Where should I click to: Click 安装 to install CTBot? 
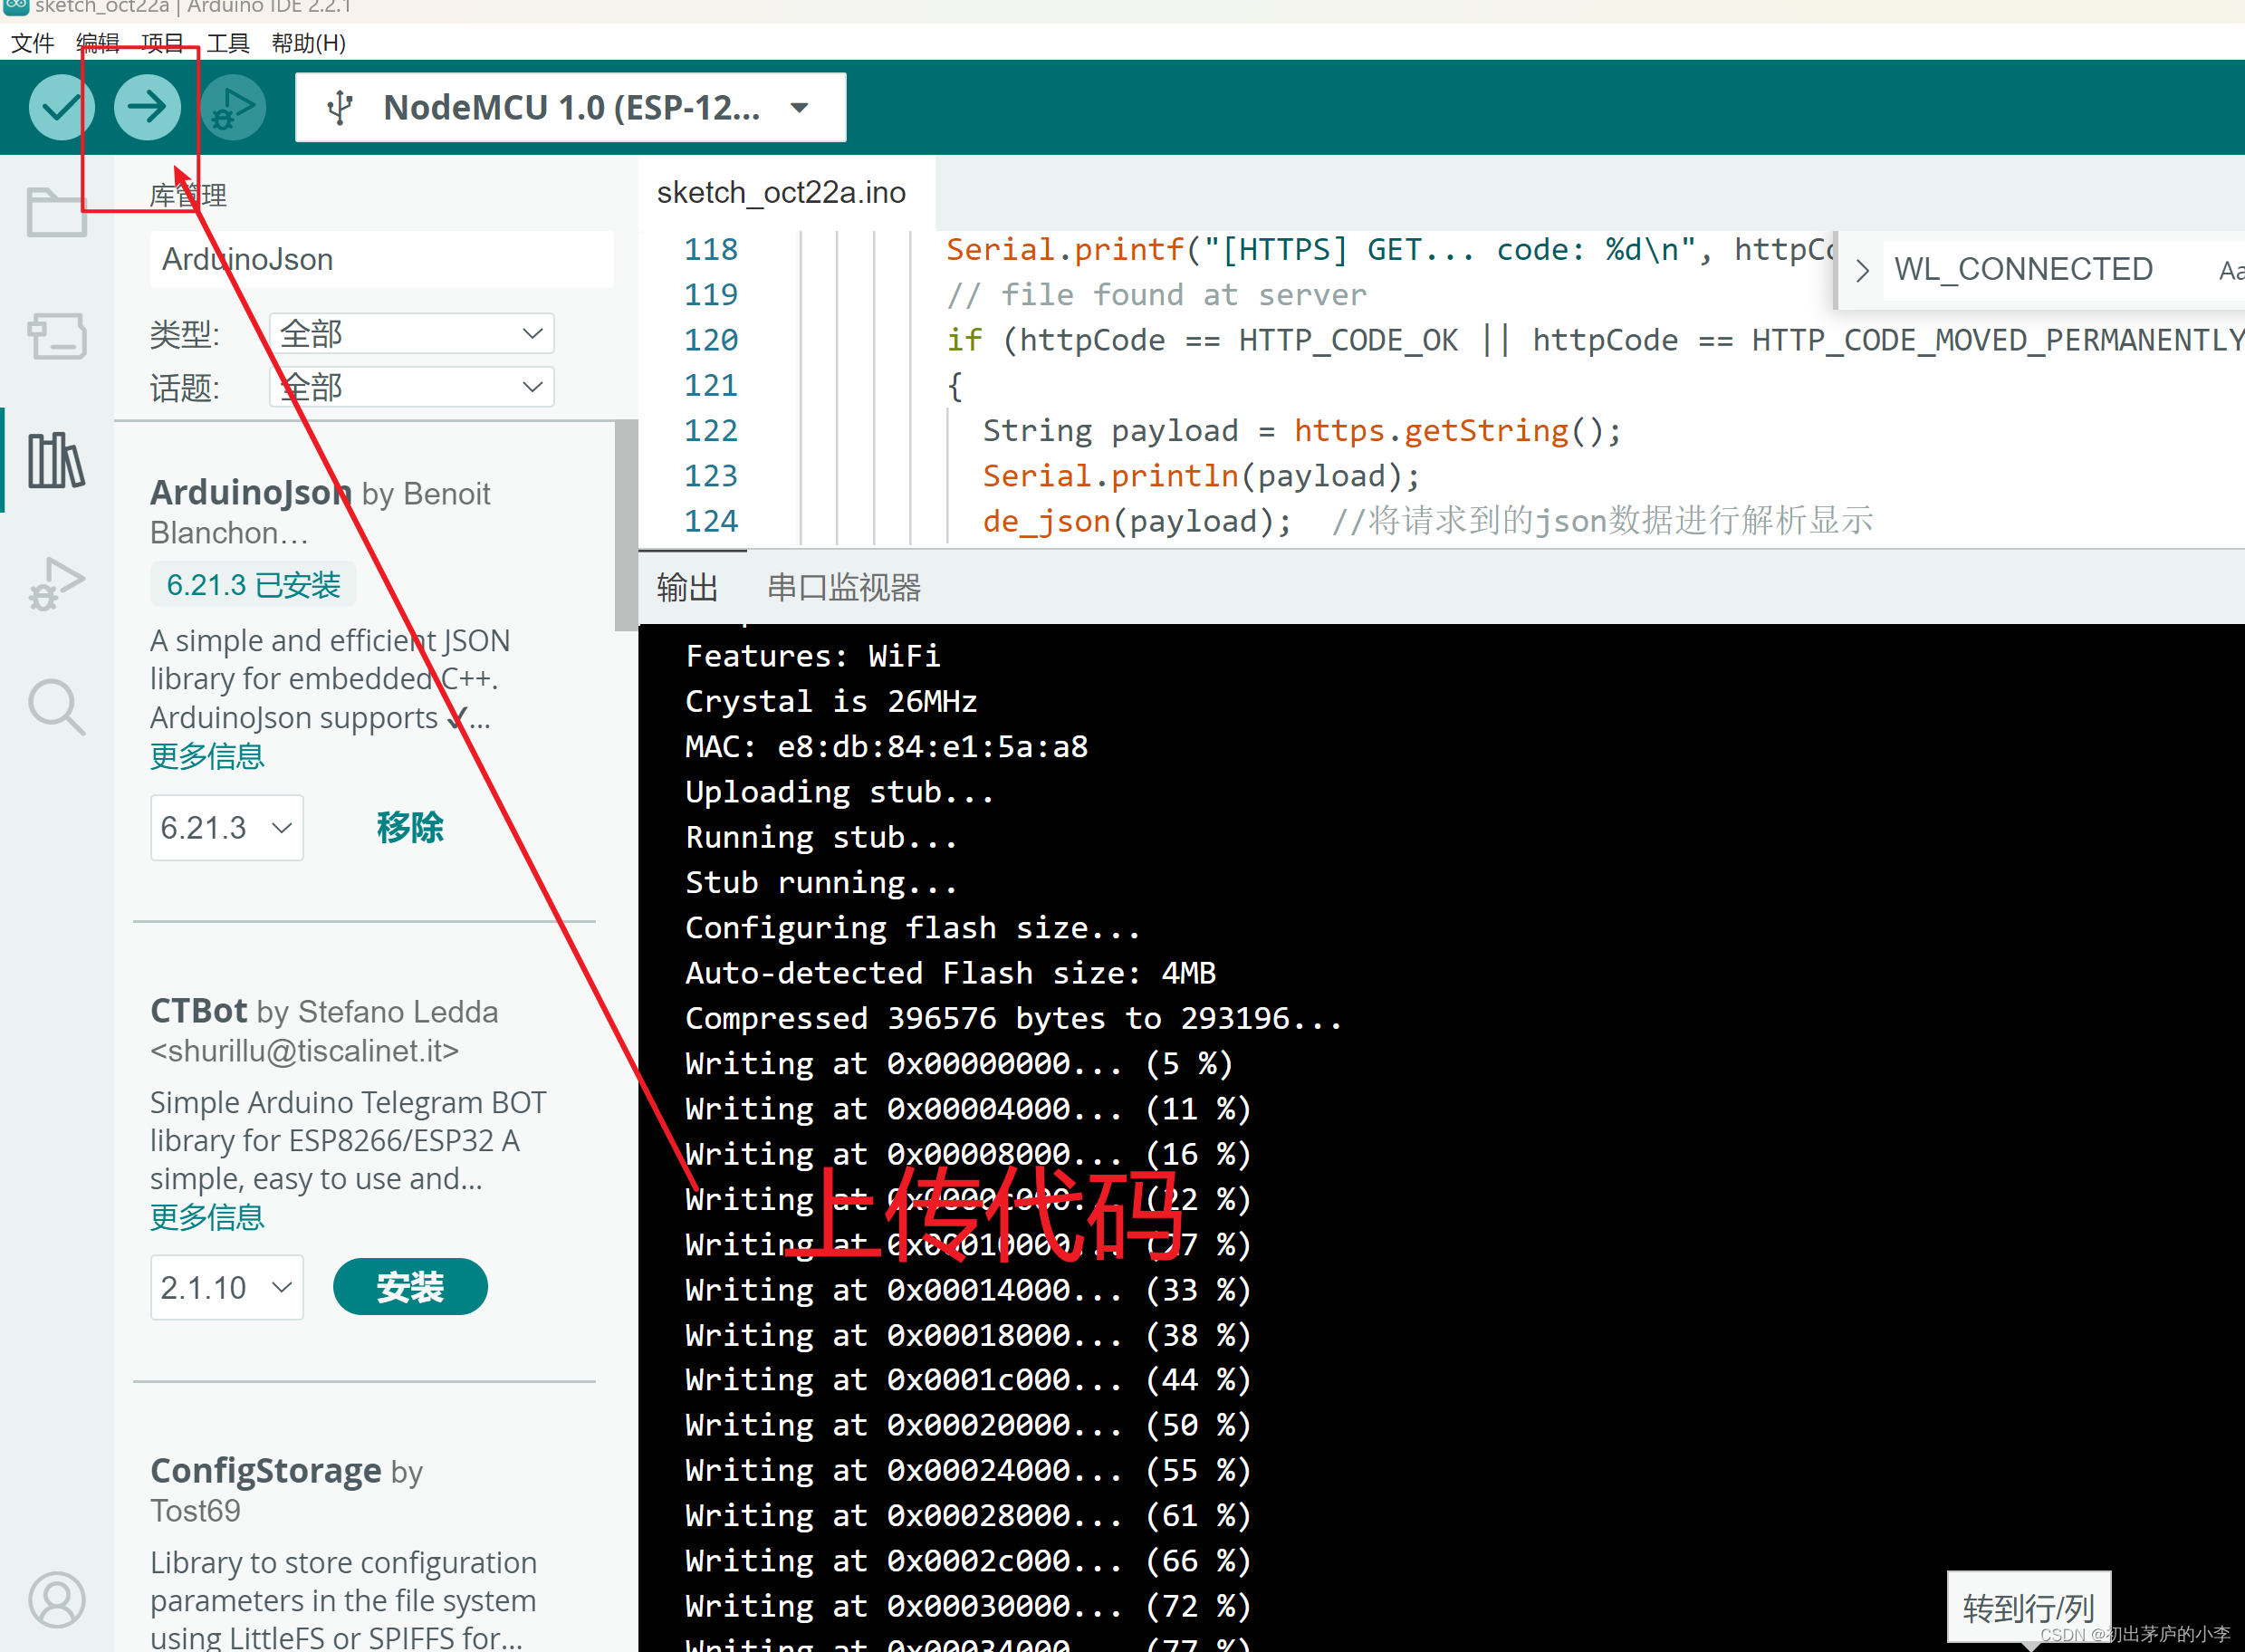pyautogui.click(x=410, y=1288)
